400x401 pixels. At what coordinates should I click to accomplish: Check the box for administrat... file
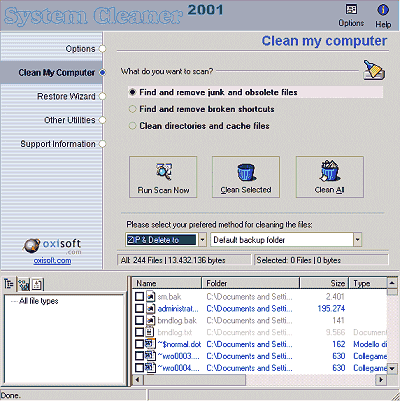click(139, 308)
